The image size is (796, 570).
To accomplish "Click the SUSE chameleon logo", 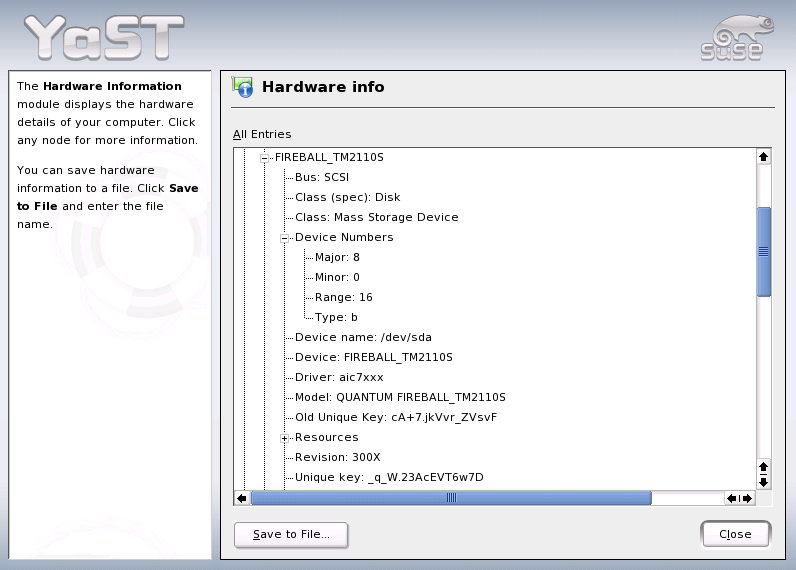I will (737, 38).
